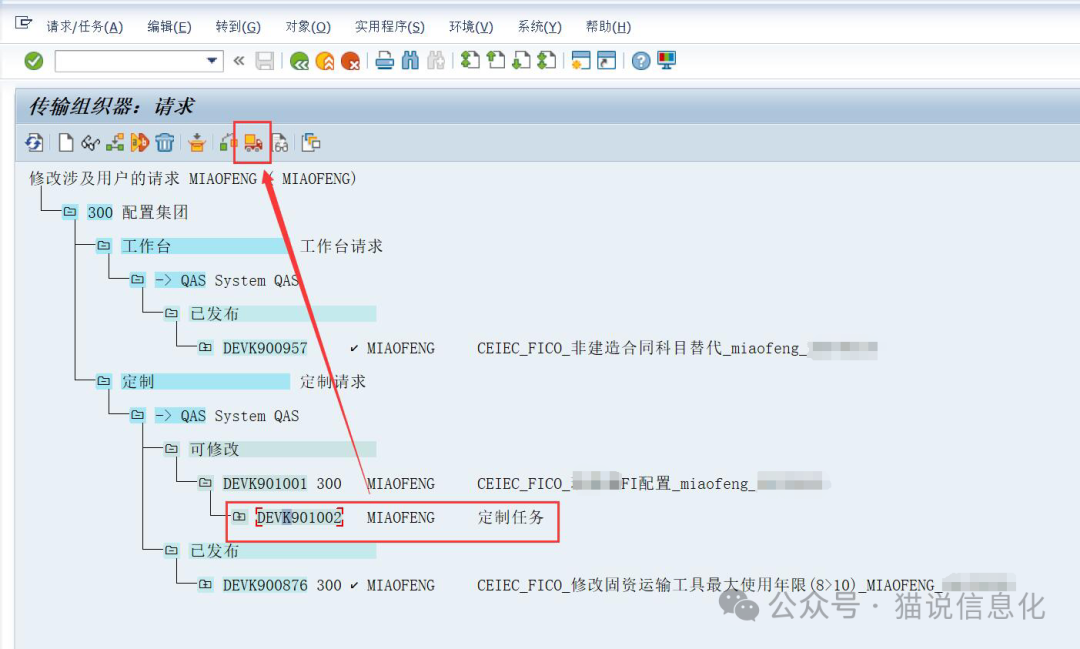Open the 编辑(E) menu
Image resolution: width=1080 pixels, height=649 pixels.
pyautogui.click(x=169, y=27)
